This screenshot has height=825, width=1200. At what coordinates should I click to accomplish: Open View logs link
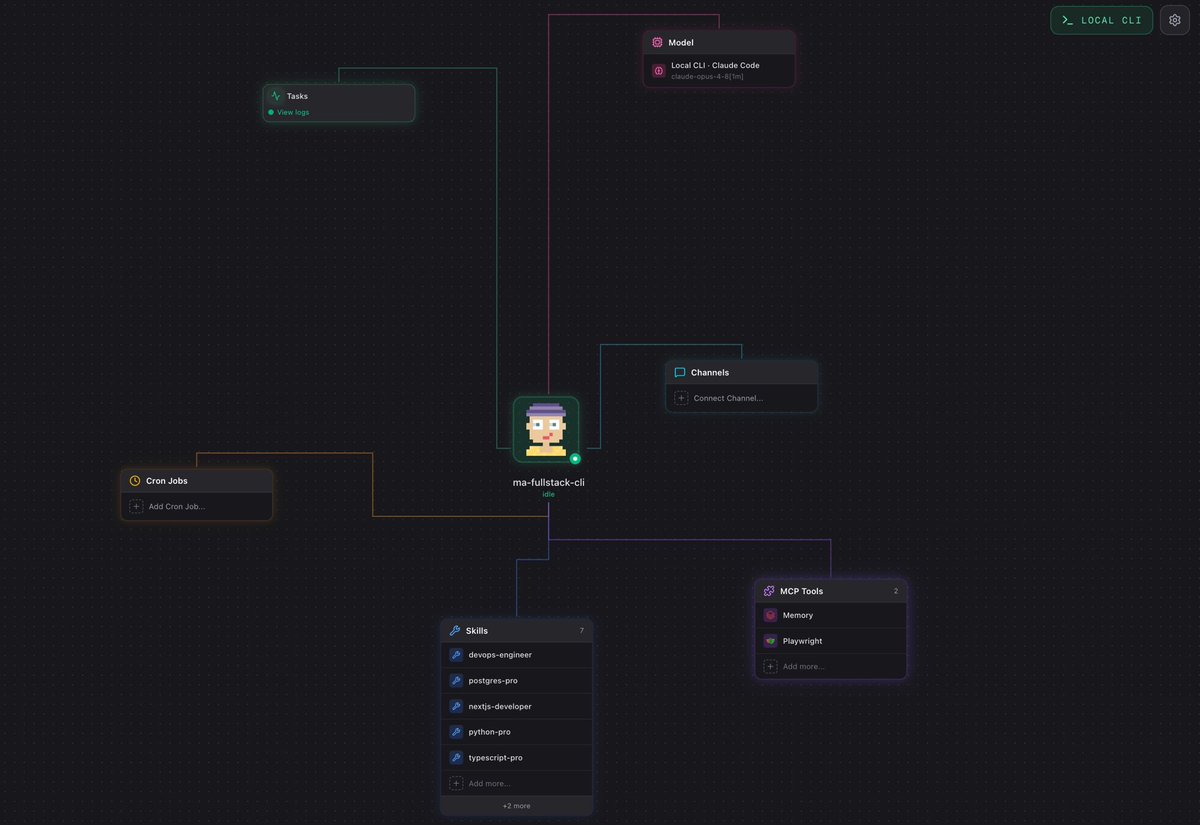[293, 112]
